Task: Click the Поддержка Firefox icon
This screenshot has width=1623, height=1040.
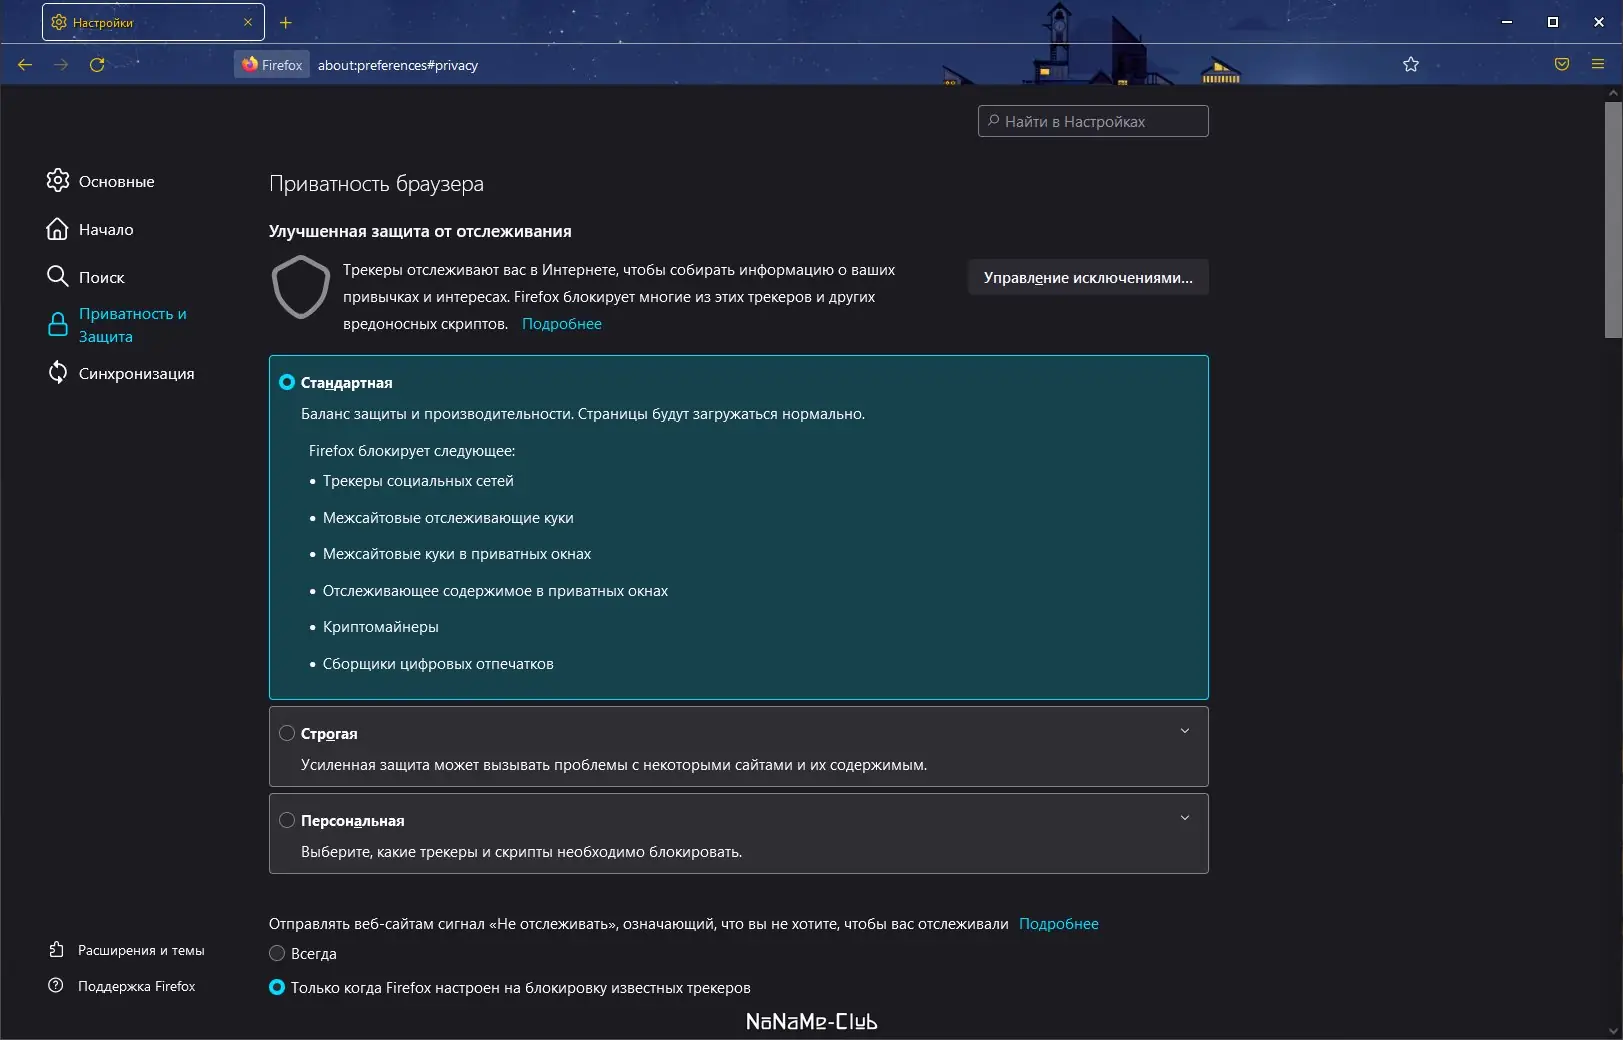Action: pyautogui.click(x=57, y=986)
